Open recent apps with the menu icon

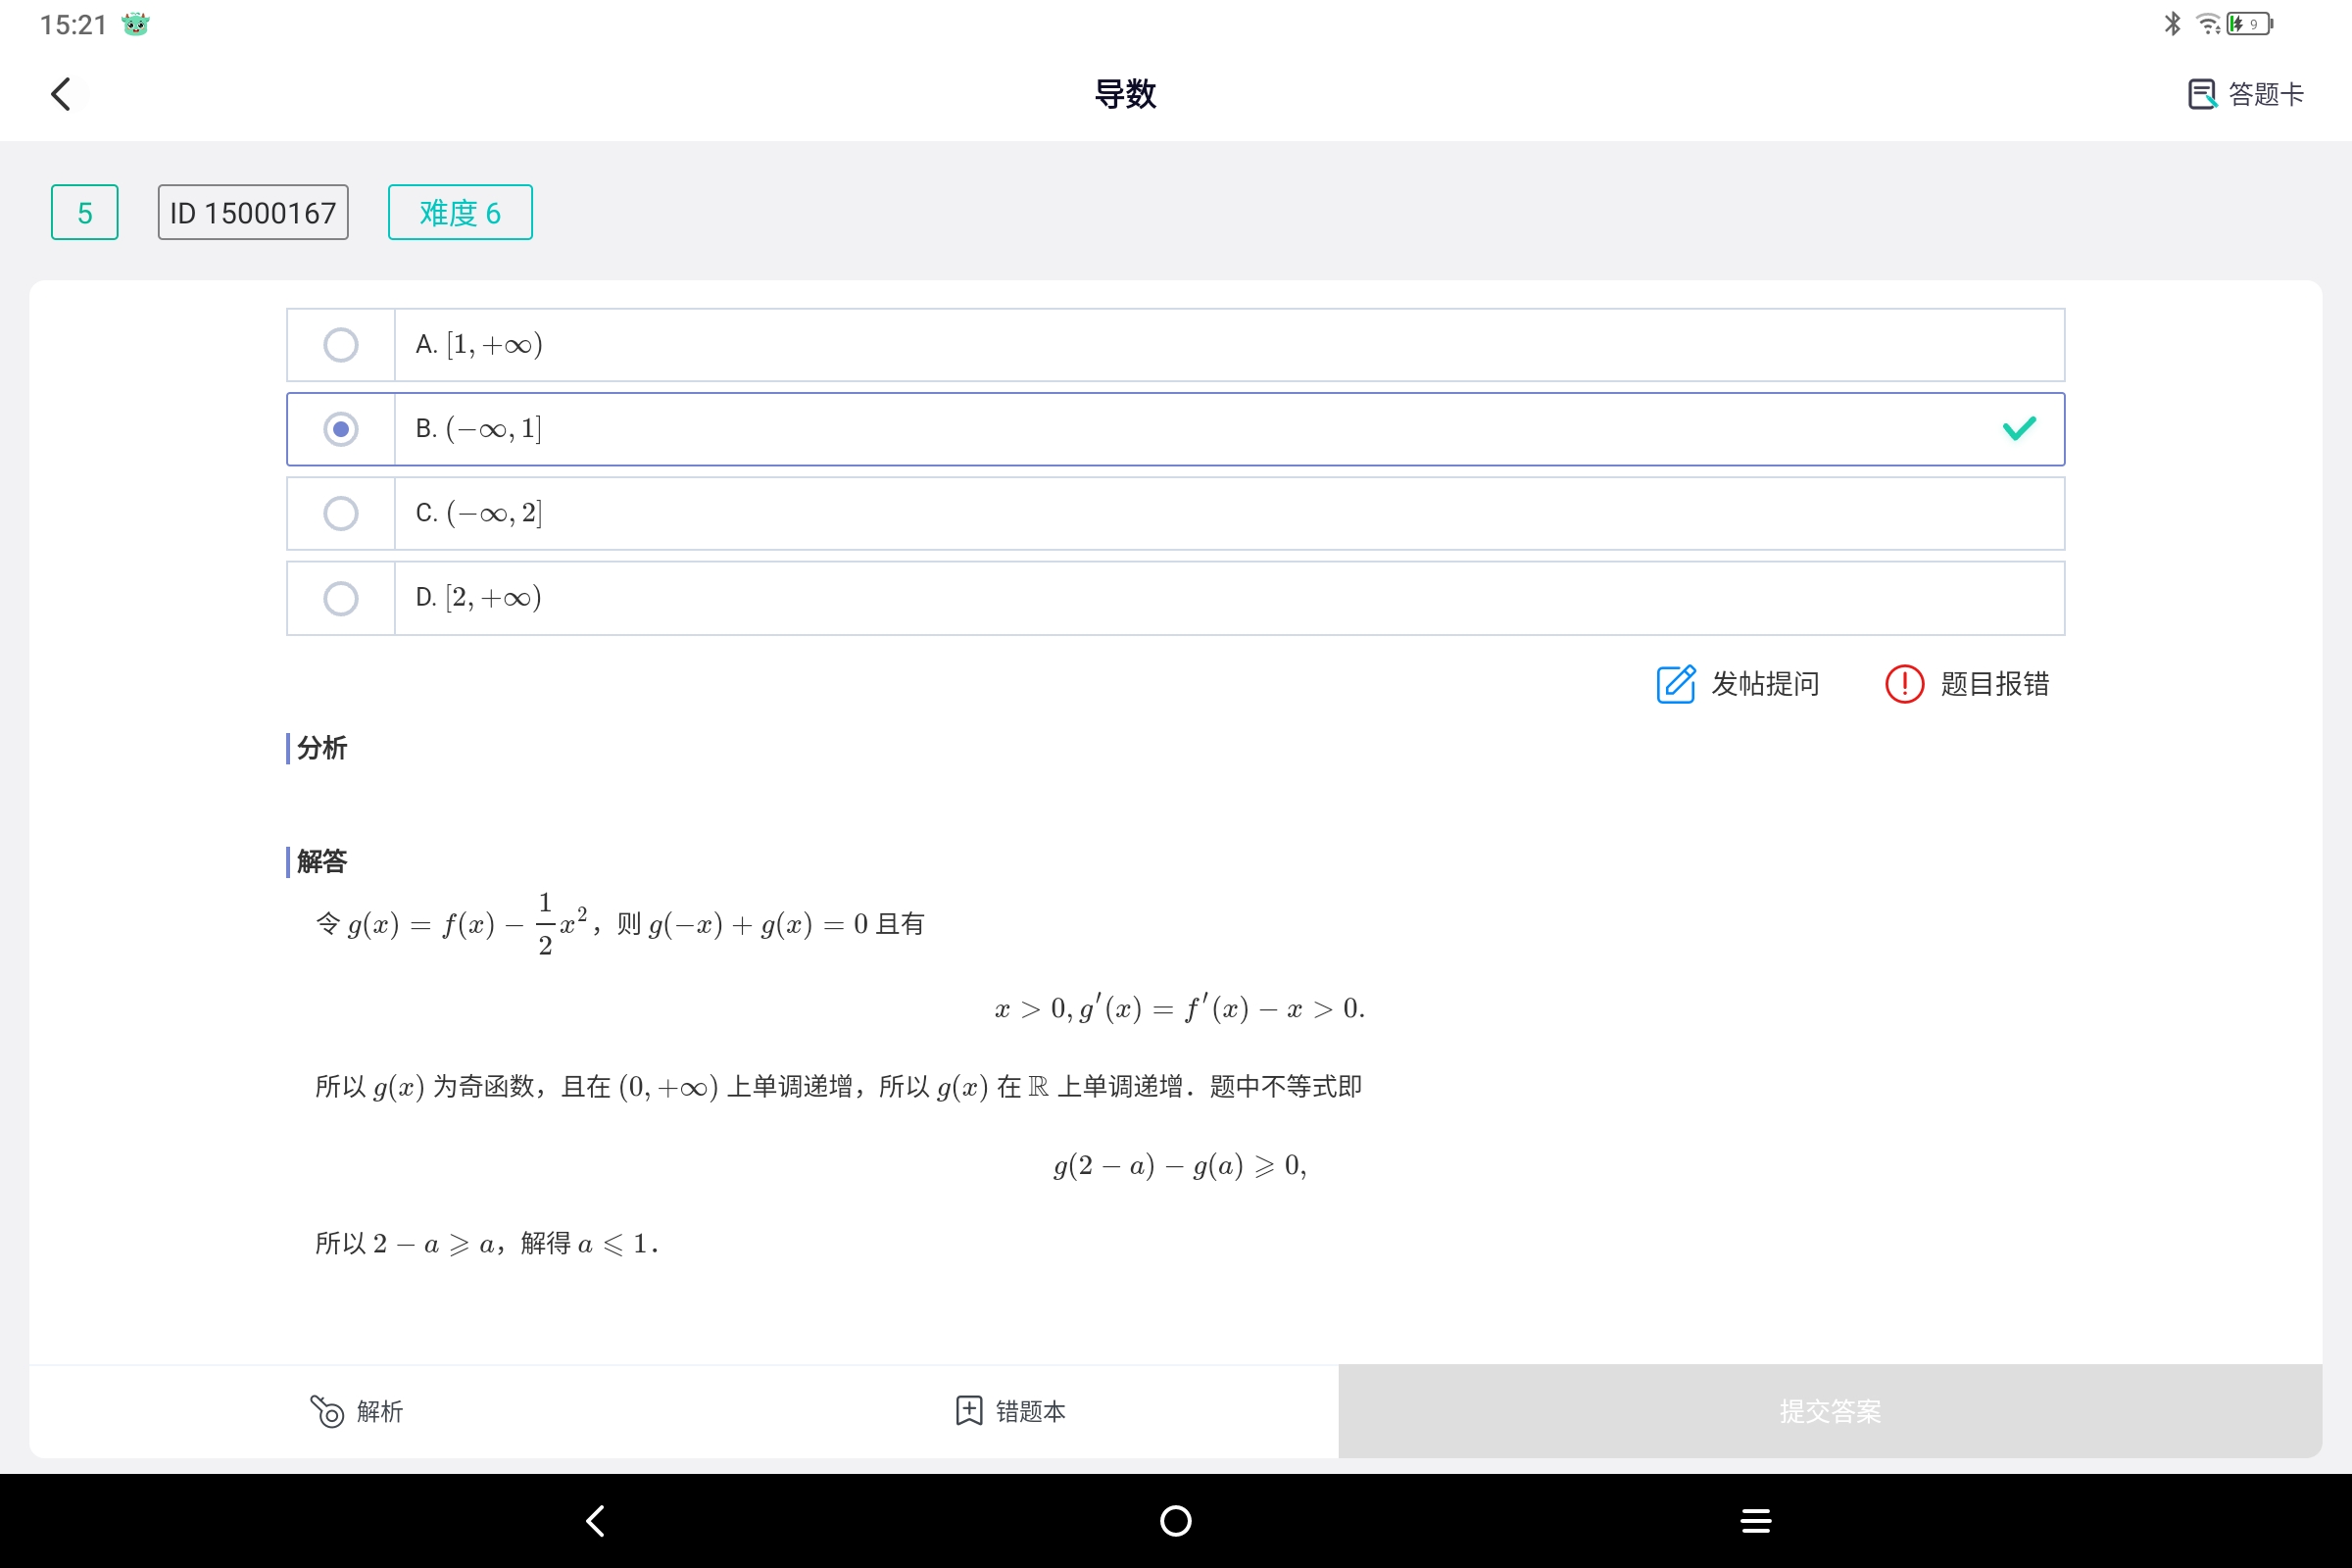(x=1756, y=1519)
